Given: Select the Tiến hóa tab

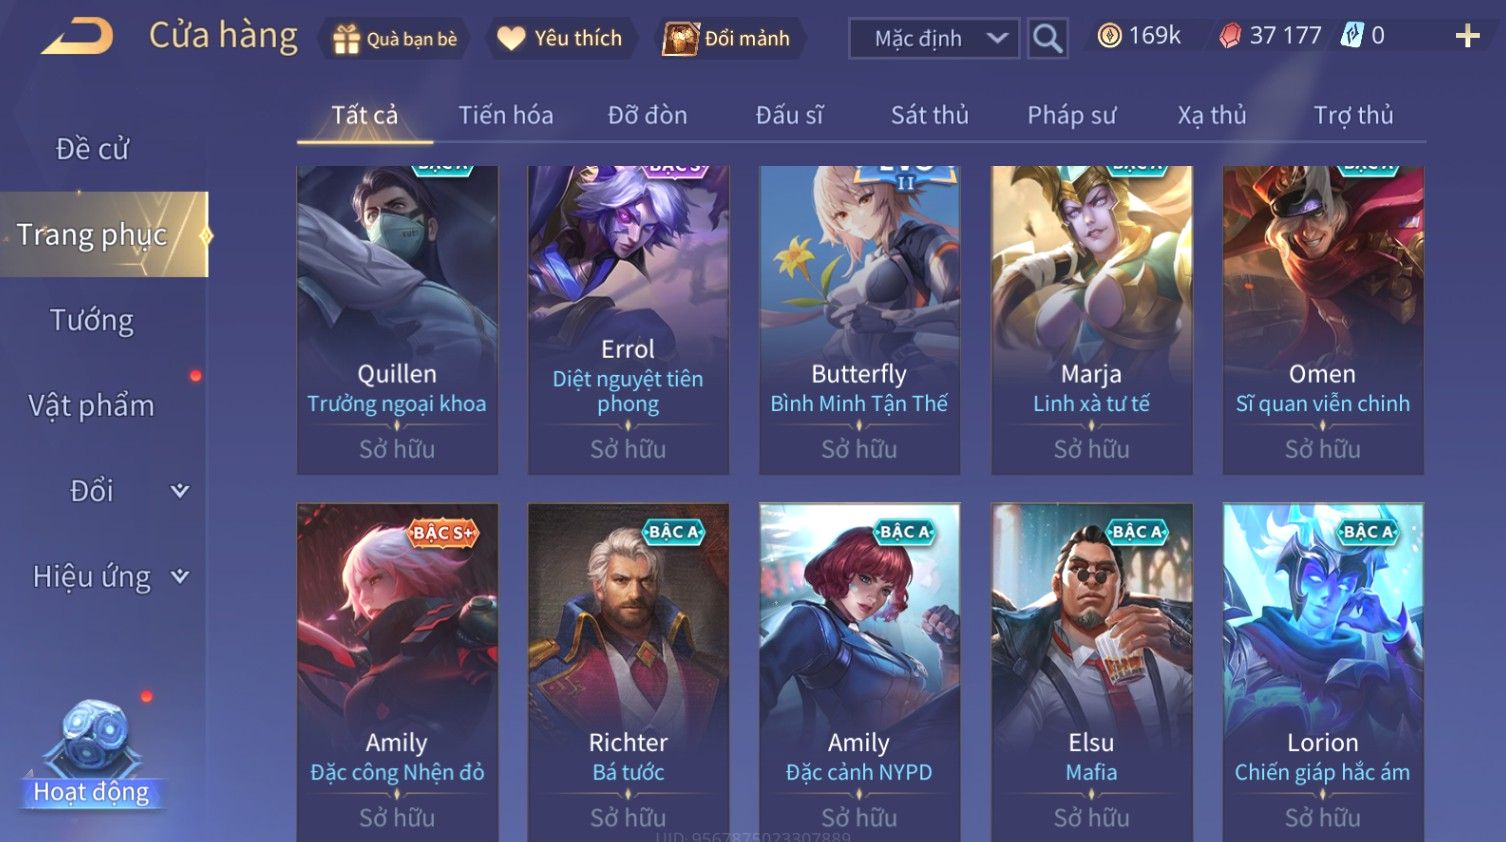Looking at the screenshot, I should (506, 116).
